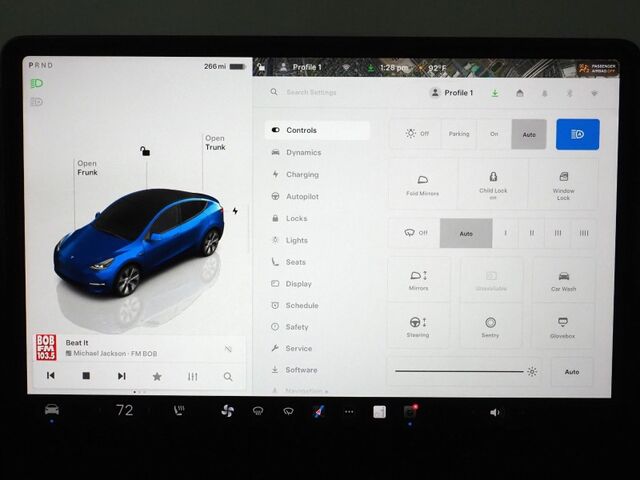Screen dimensions: 640x480
Task: Click the passenger airbag status indicator
Action: [x=597, y=68]
